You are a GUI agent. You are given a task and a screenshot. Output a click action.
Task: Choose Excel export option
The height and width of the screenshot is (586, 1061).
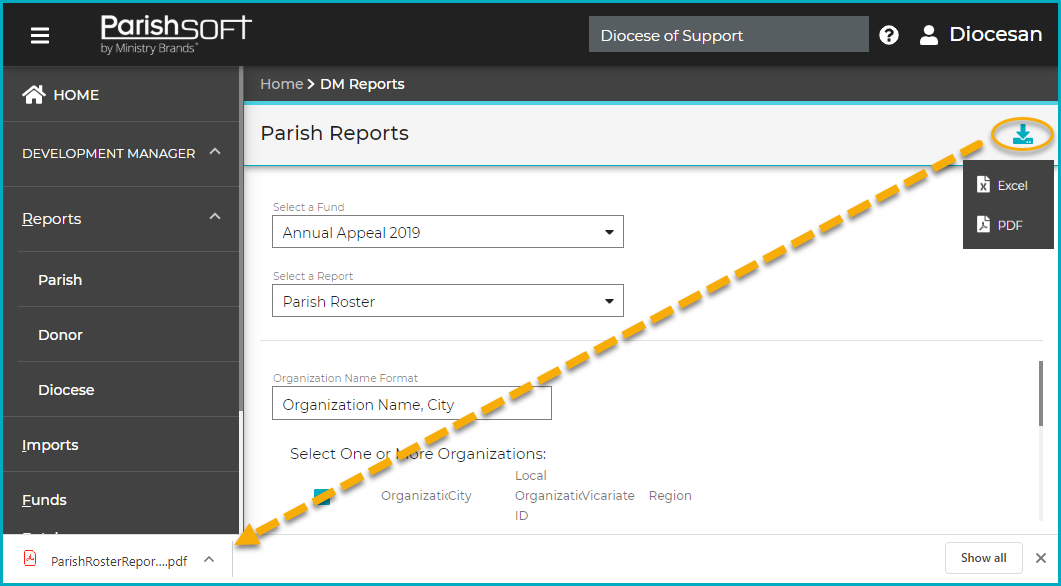[1008, 185]
